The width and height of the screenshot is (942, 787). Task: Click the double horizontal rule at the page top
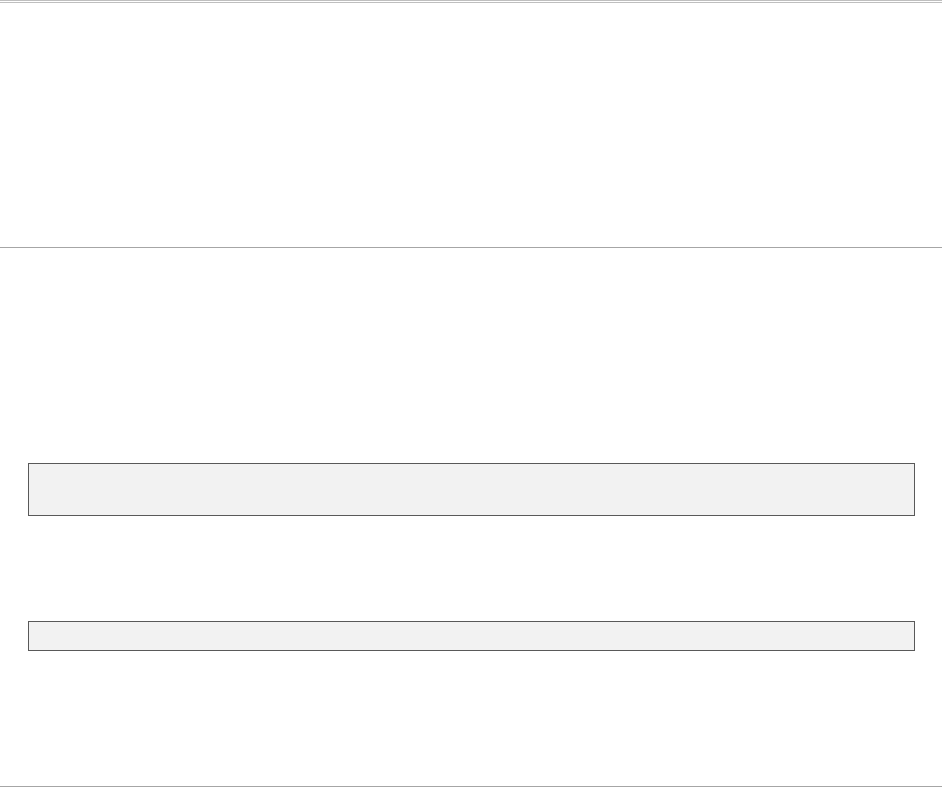point(471,2)
